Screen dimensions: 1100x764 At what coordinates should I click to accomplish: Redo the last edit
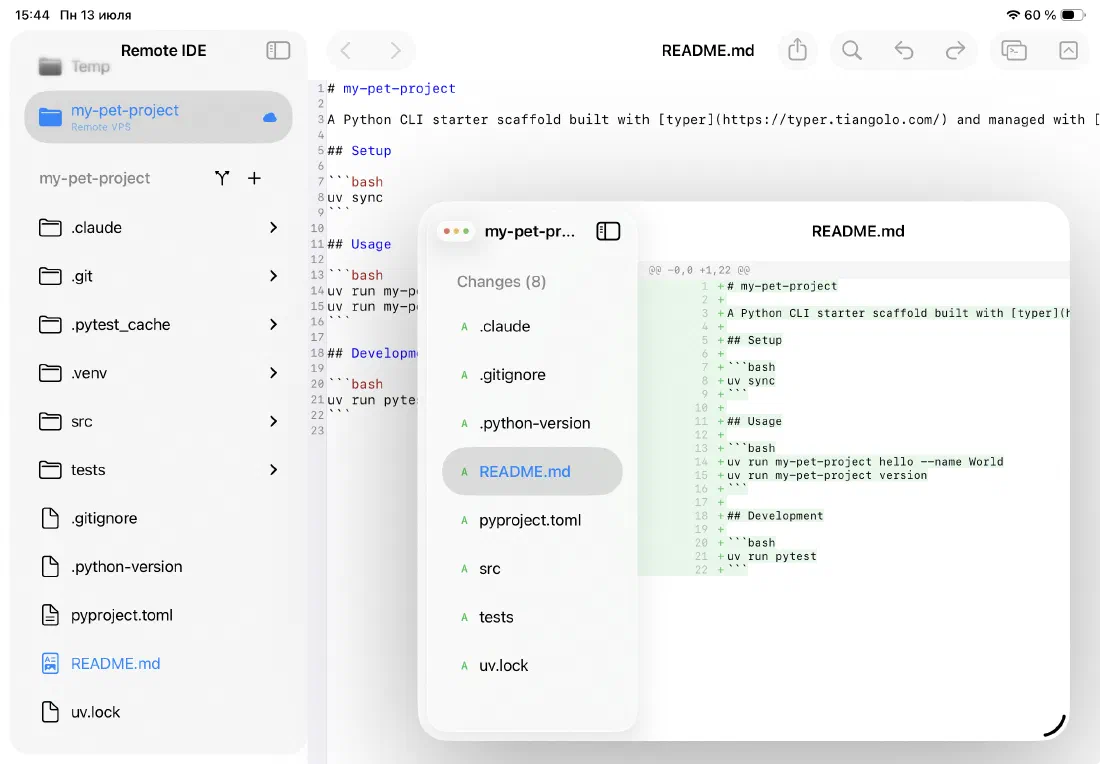955,51
